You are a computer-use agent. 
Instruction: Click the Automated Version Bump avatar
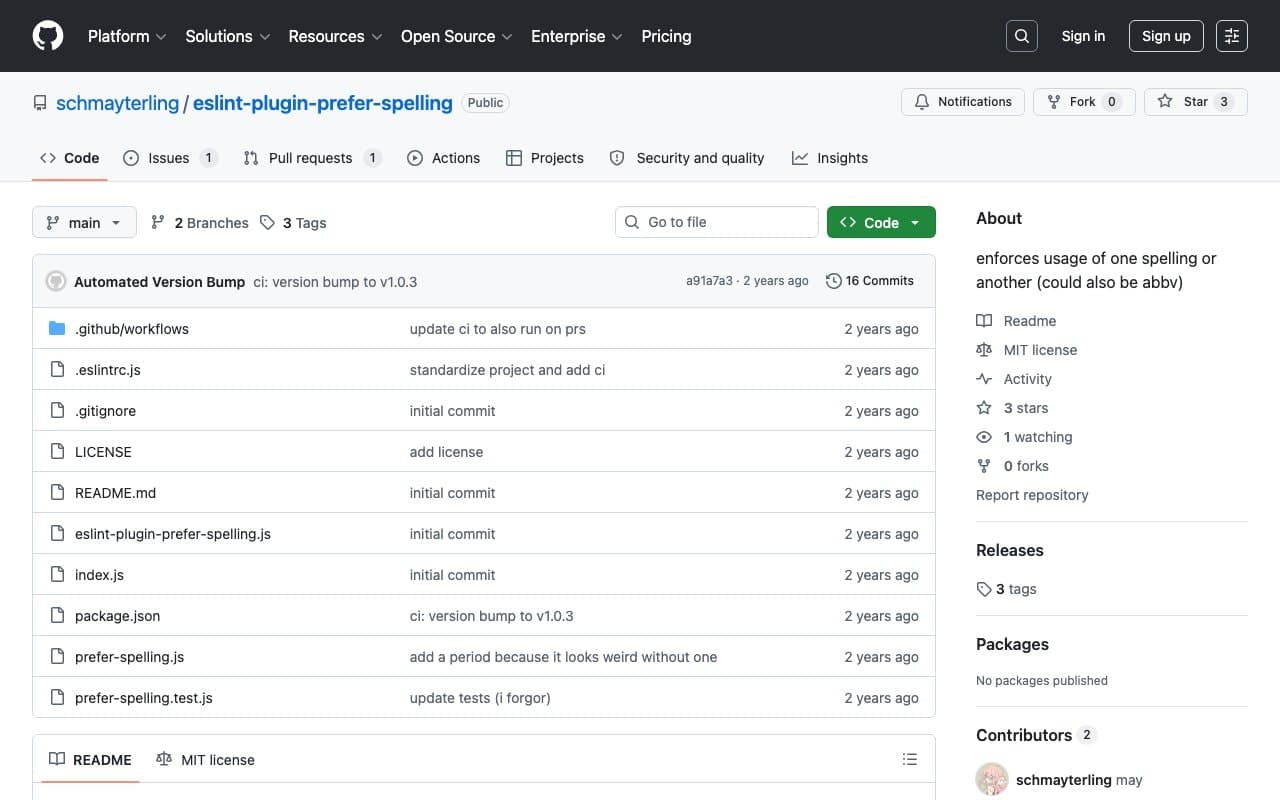coord(56,282)
